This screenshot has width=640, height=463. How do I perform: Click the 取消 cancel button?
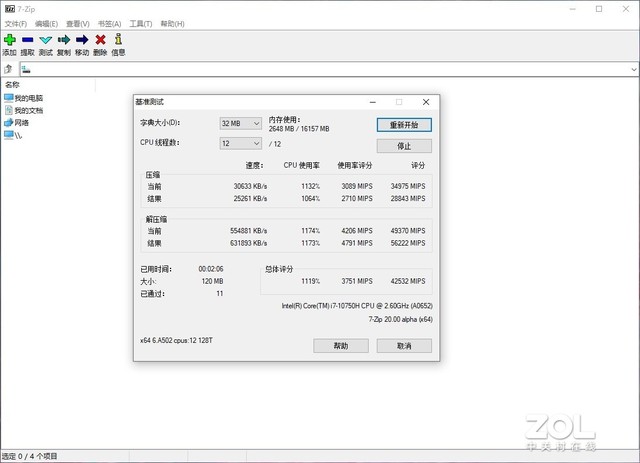click(x=404, y=346)
